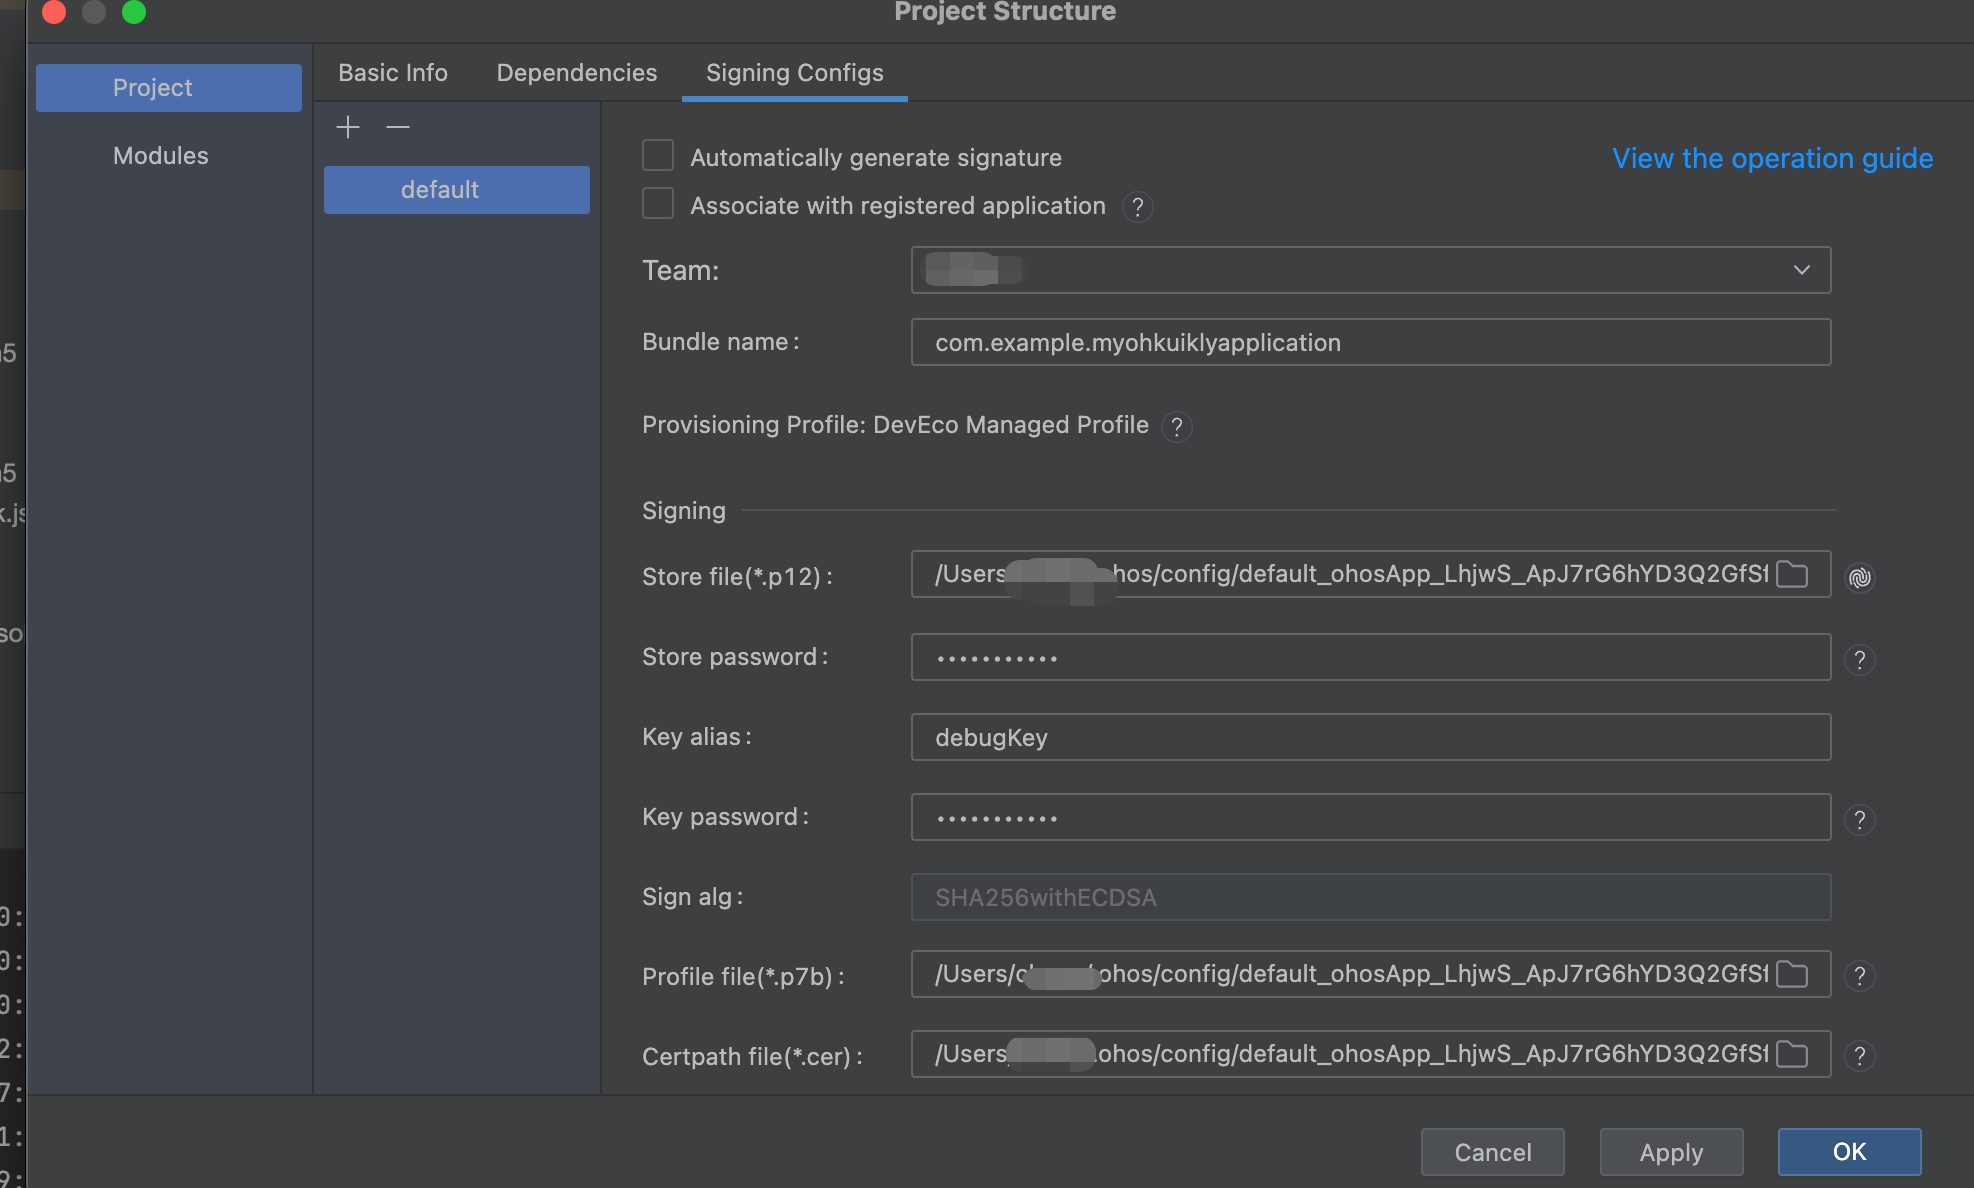1974x1188 pixels.
Task: Expand the Team dropdown
Action: pyautogui.click(x=1801, y=270)
